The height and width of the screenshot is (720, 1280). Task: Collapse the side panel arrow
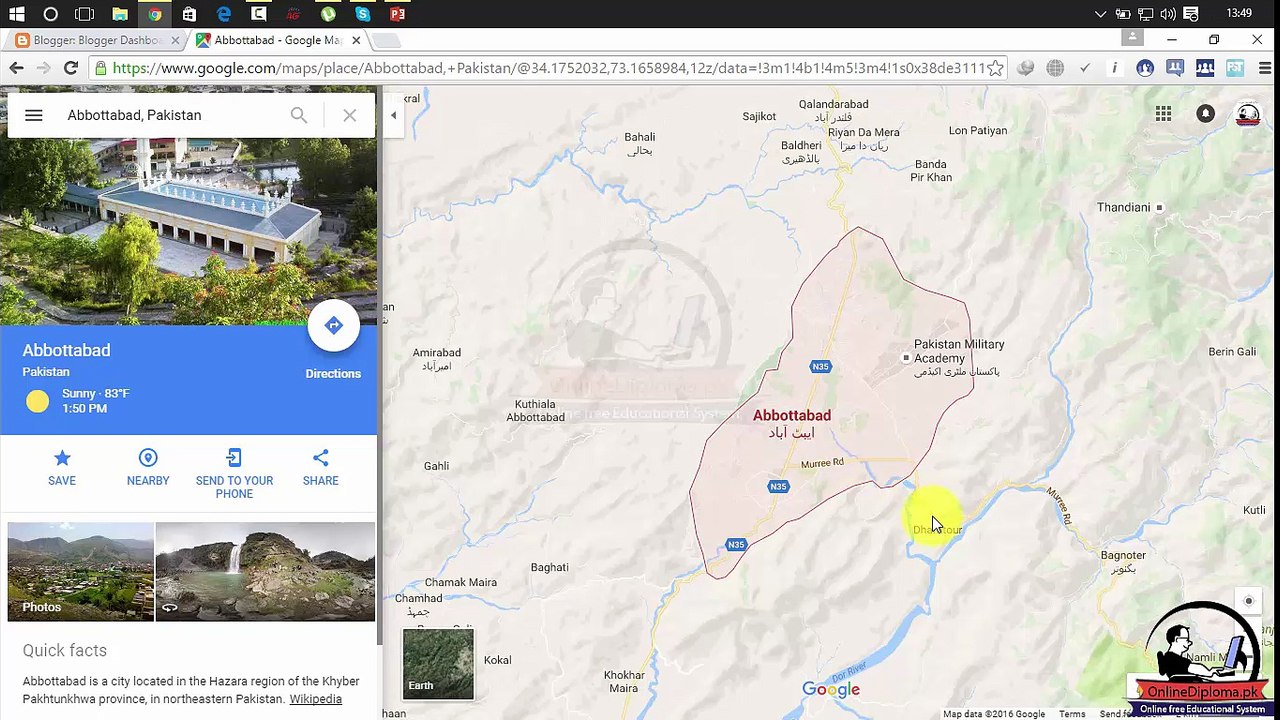(x=393, y=115)
